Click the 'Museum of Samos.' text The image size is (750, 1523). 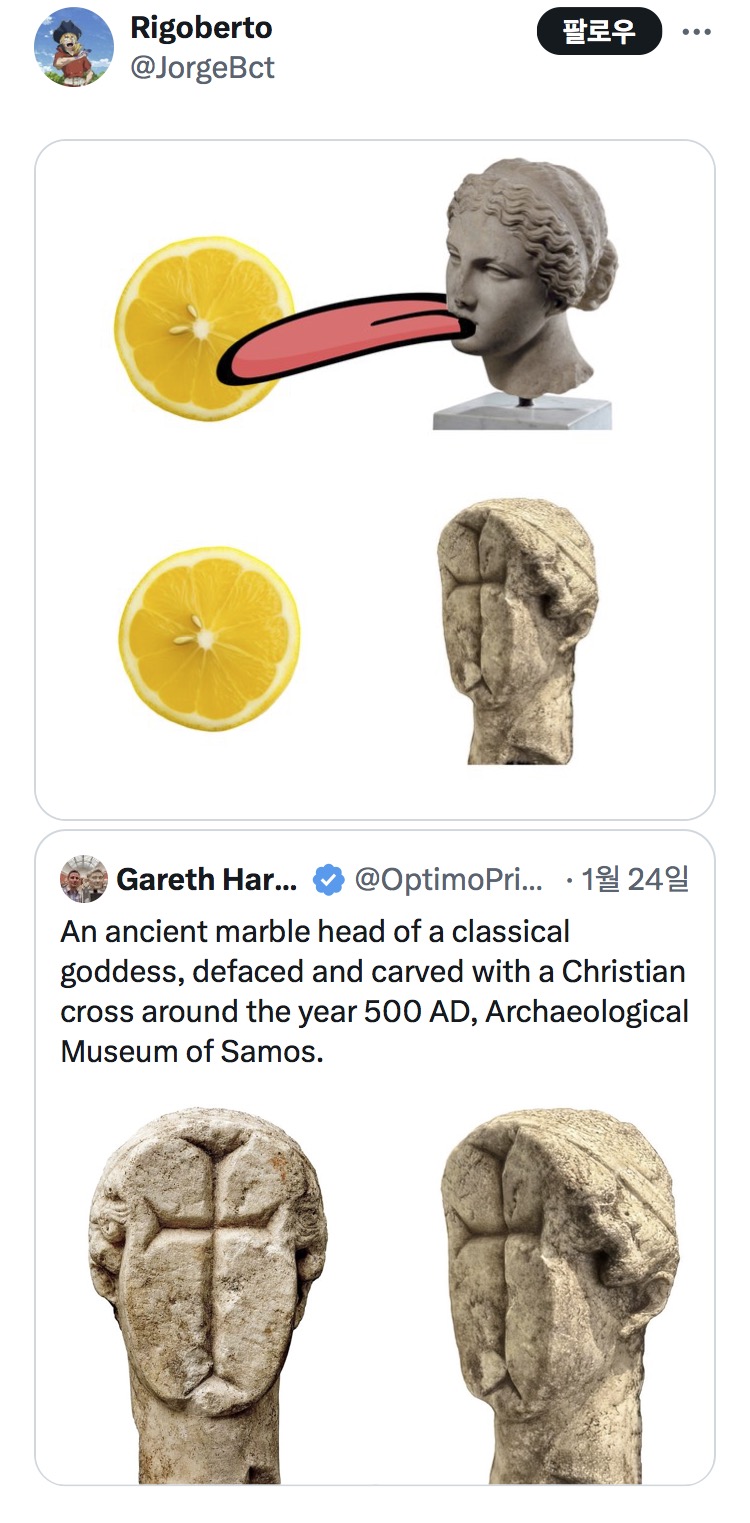click(192, 1052)
